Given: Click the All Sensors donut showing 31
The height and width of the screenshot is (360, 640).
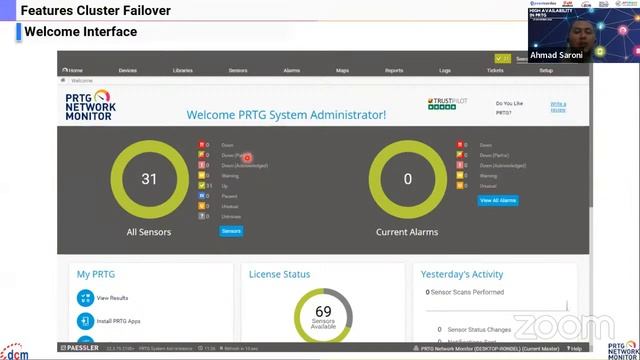Looking at the screenshot, I should point(149,179).
